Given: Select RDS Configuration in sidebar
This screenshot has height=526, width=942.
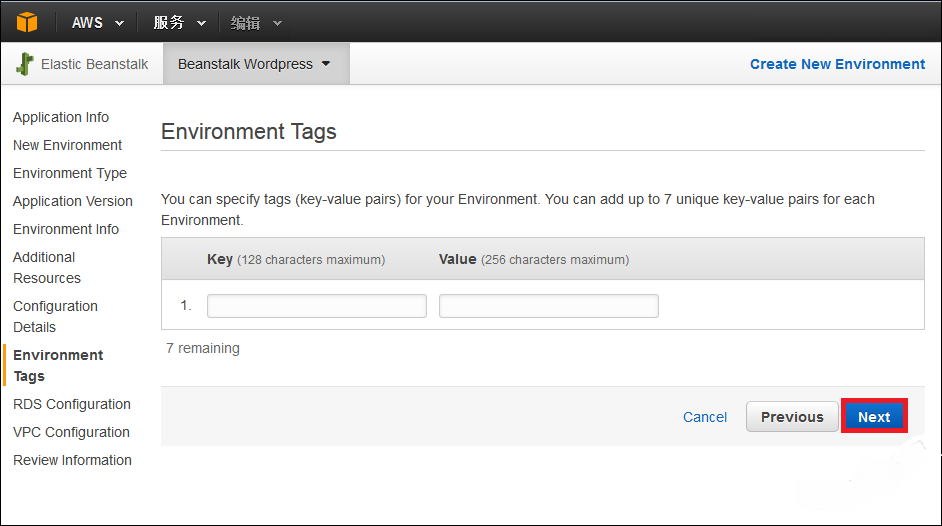Looking at the screenshot, I should 71,404.
